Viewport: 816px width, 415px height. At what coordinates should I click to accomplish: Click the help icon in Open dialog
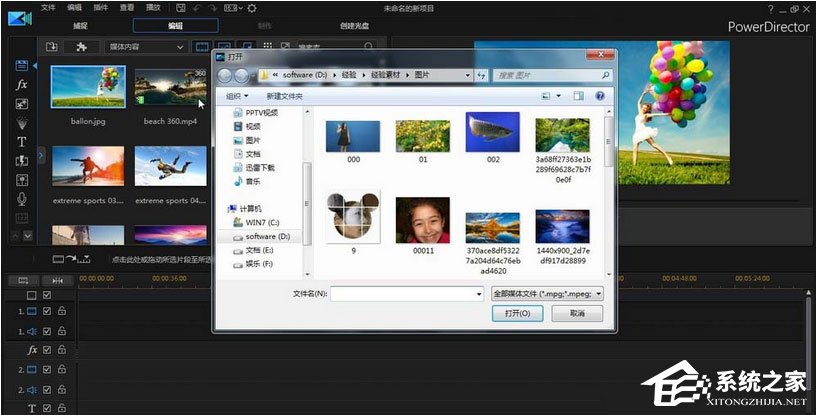(600, 96)
